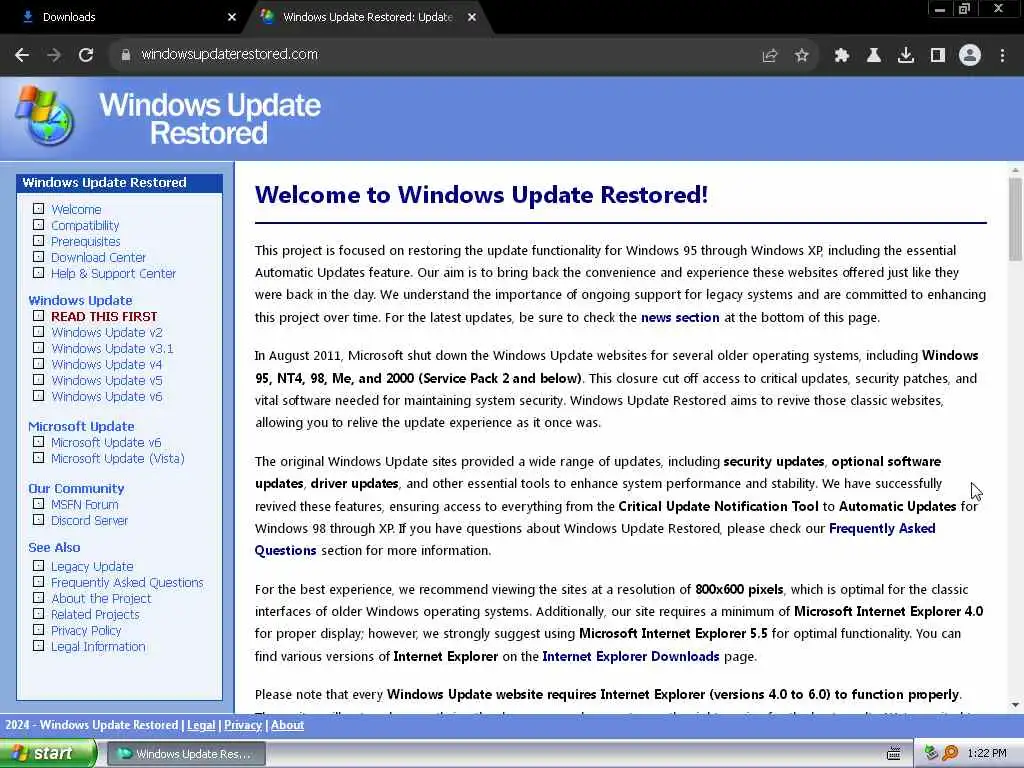Image resolution: width=1024 pixels, height=768 pixels.
Task: Open READ THIS FIRST link
Action: [104, 316]
